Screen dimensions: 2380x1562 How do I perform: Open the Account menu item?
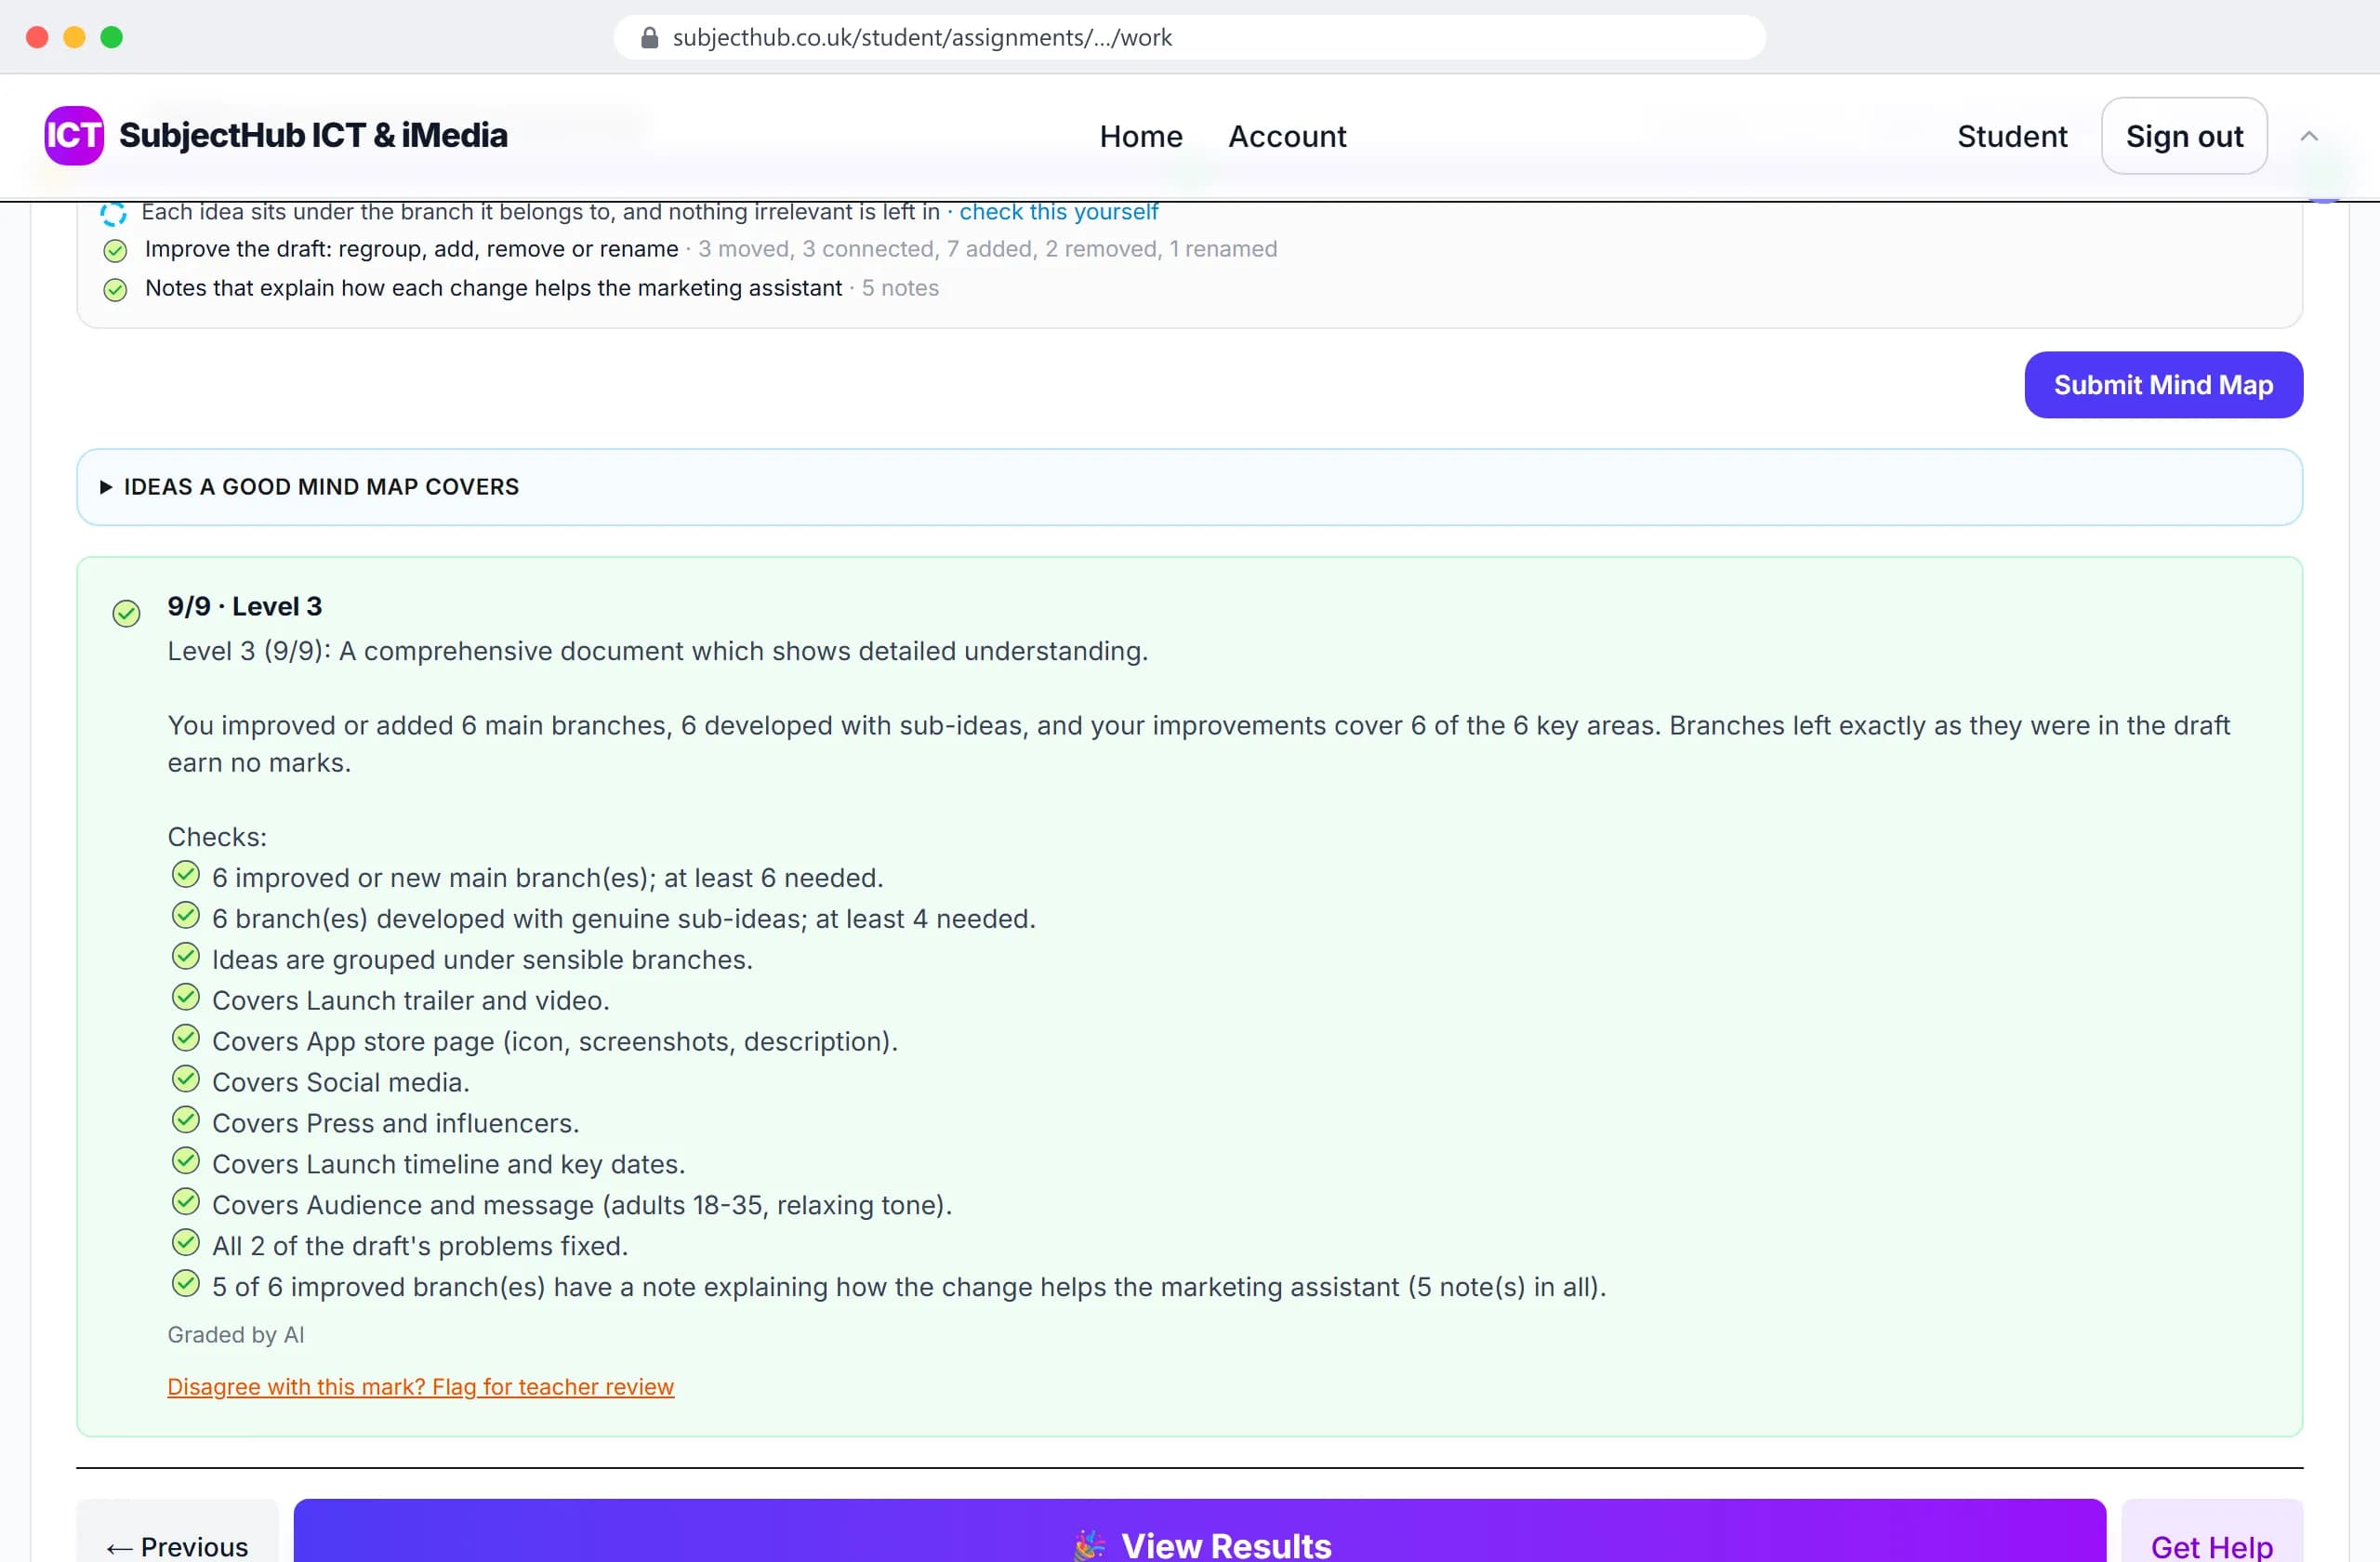point(1287,136)
